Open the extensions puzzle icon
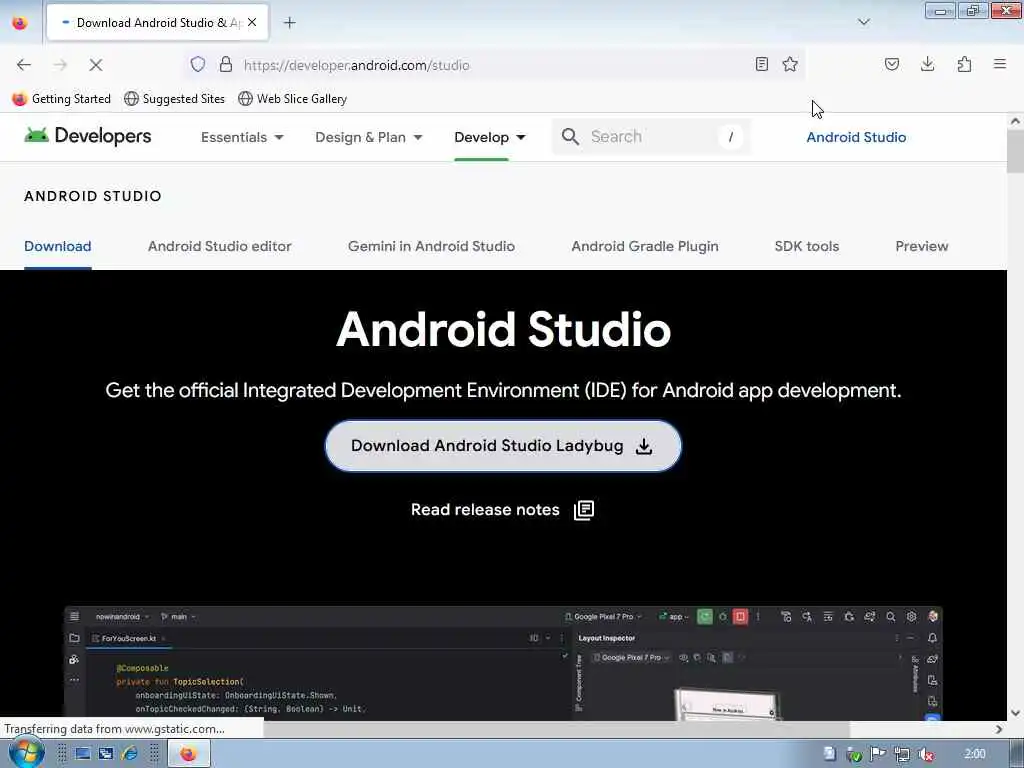 (964, 64)
